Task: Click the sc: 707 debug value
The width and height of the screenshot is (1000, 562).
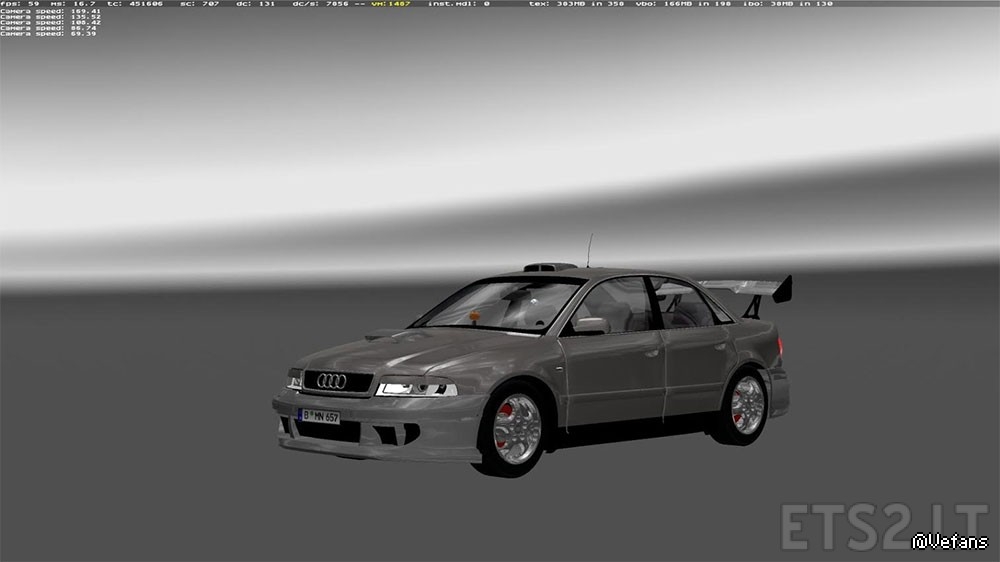Action: coord(200,4)
